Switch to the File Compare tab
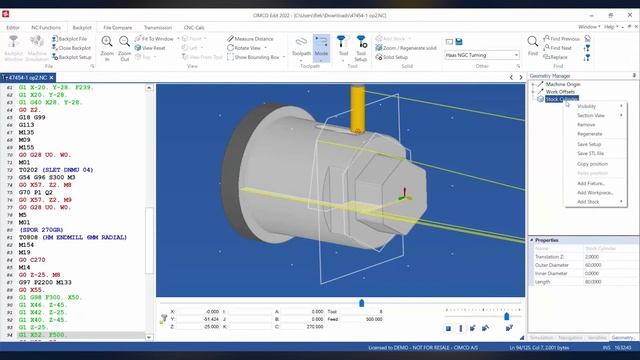The height and width of the screenshot is (360, 640). tap(118, 27)
